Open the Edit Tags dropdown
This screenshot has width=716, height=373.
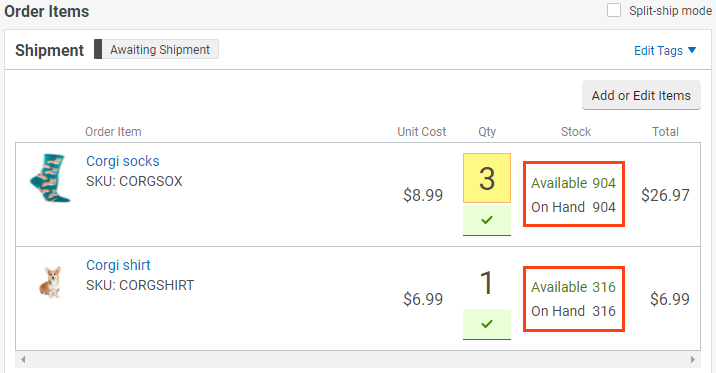coord(665,50)
